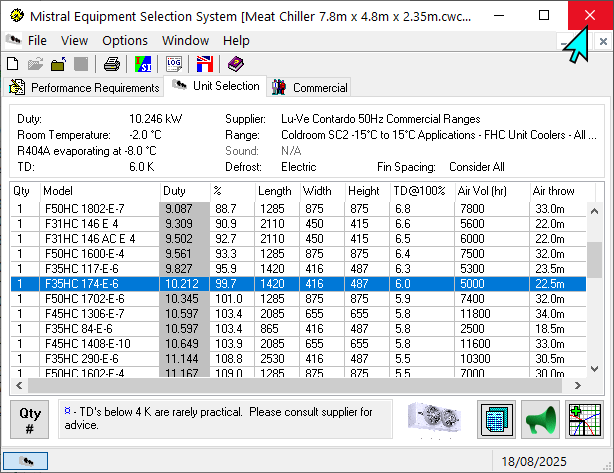Screen dimensions: 614x473
Task: Click the Qty column header
Action: tap(25, 191)
